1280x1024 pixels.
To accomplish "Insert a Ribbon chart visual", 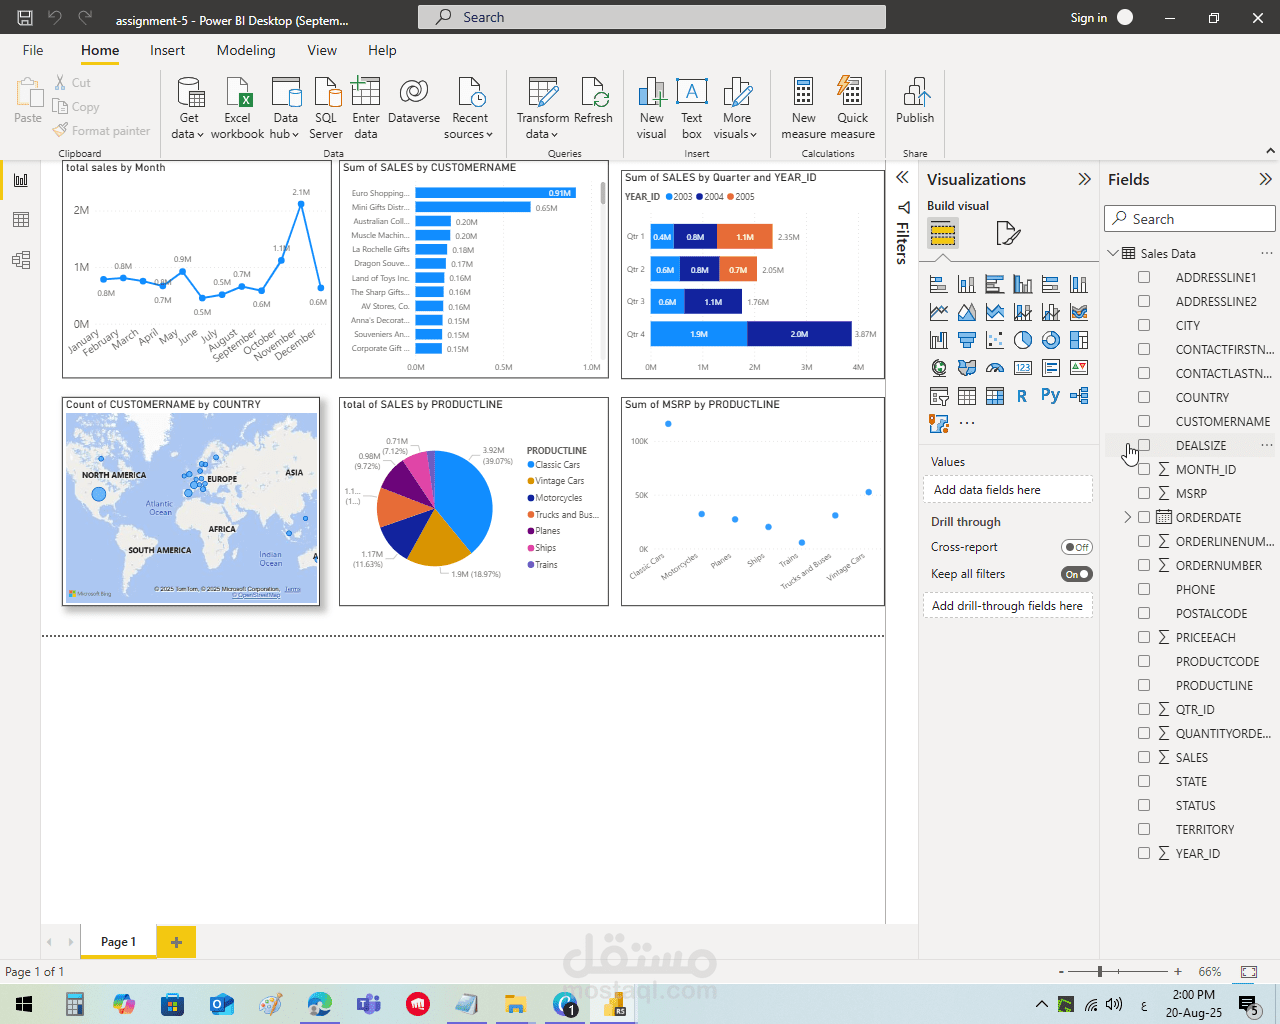I will 1078,313.
